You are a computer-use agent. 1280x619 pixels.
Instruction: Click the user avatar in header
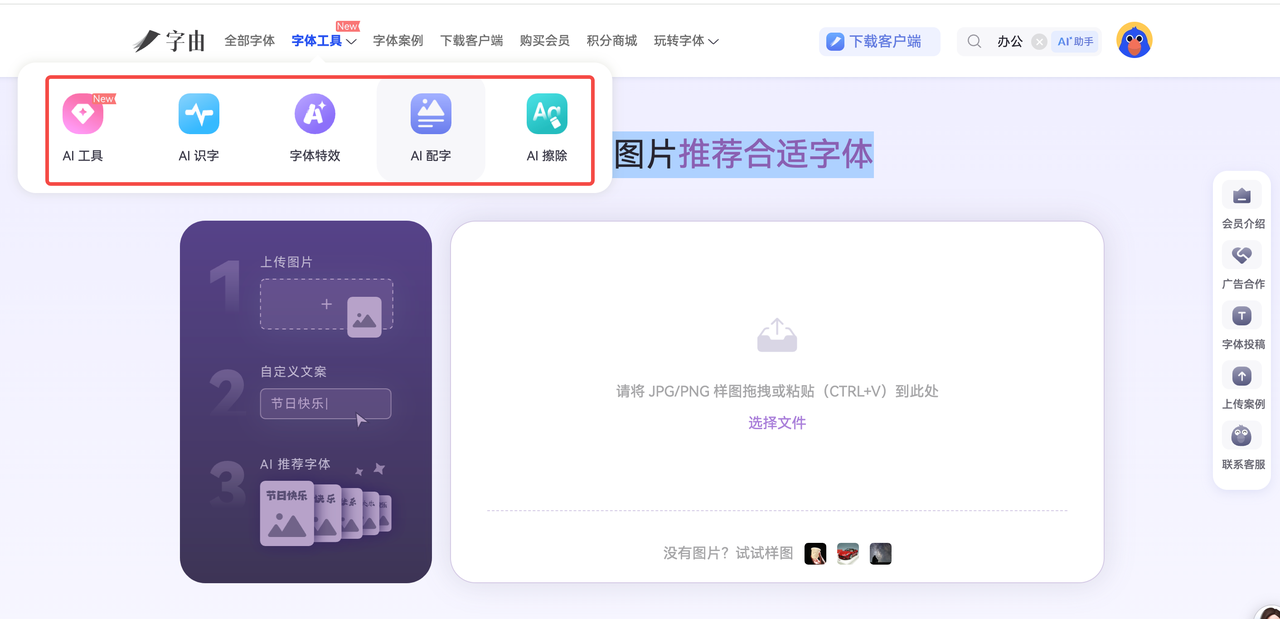[x=1134, y=41]
